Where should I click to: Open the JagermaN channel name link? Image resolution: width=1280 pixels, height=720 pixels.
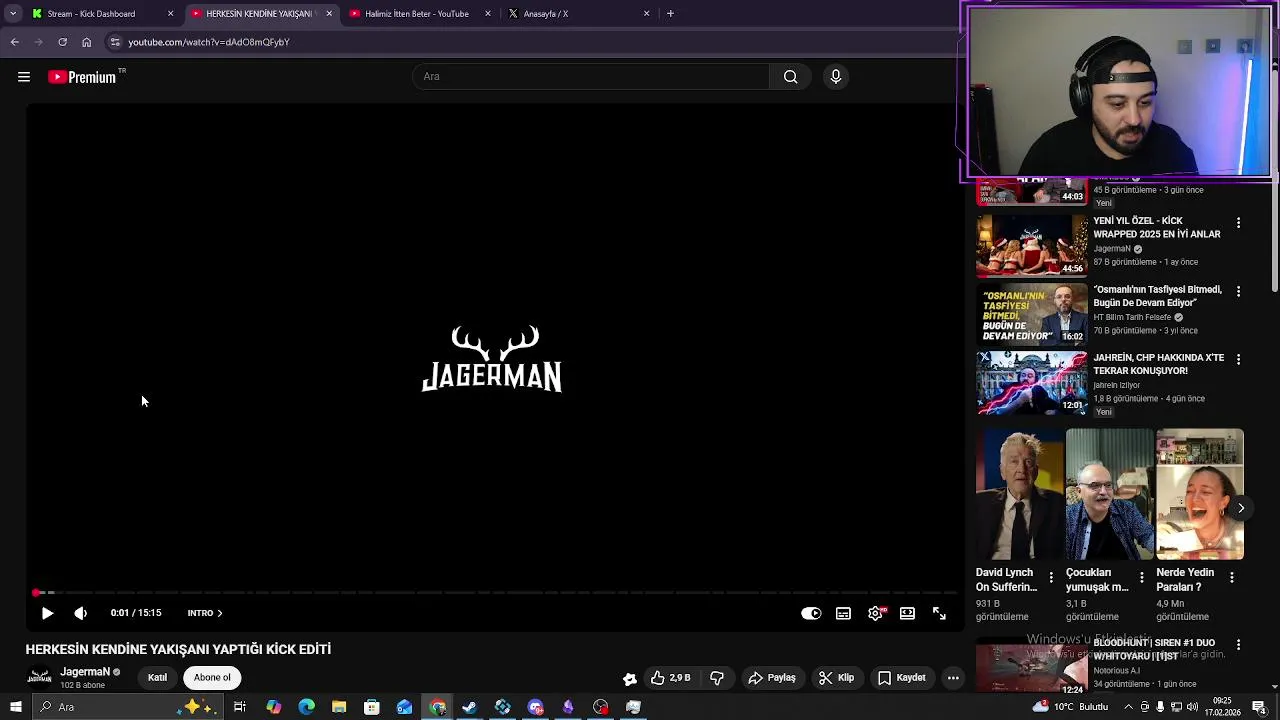(x=85, y=672)
